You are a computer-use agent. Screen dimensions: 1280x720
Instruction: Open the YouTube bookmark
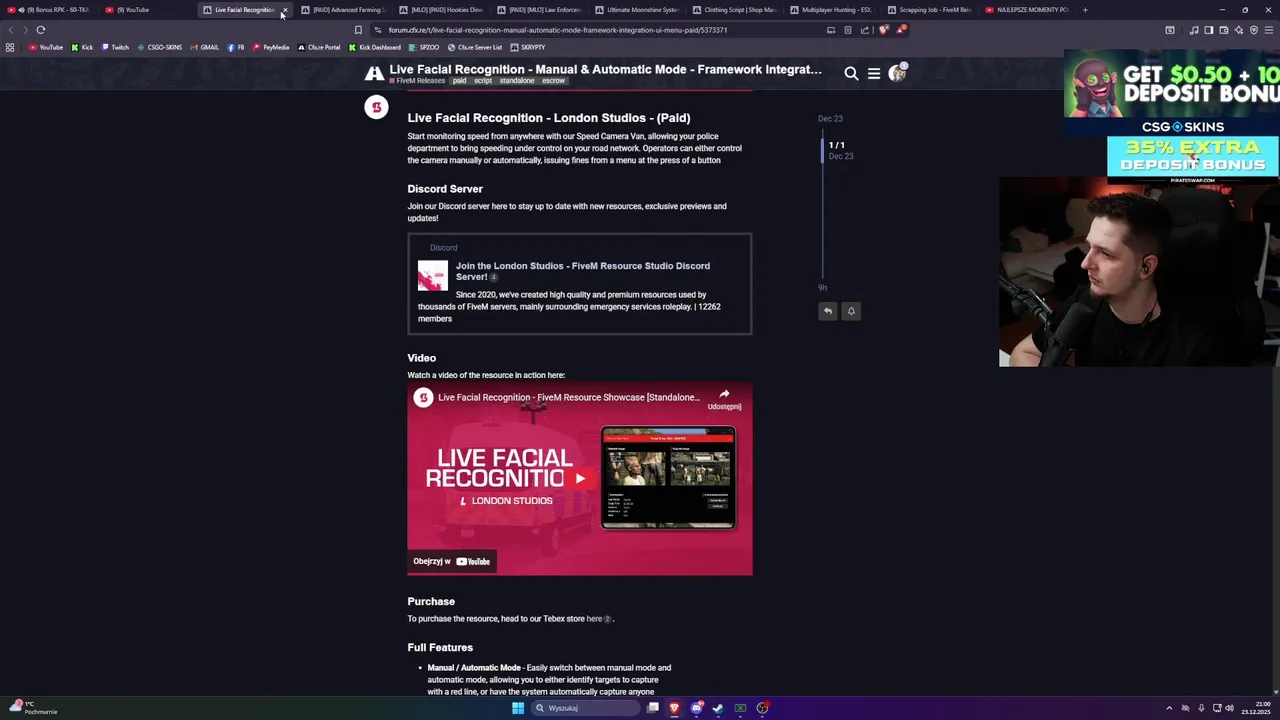tap(46, 47)
